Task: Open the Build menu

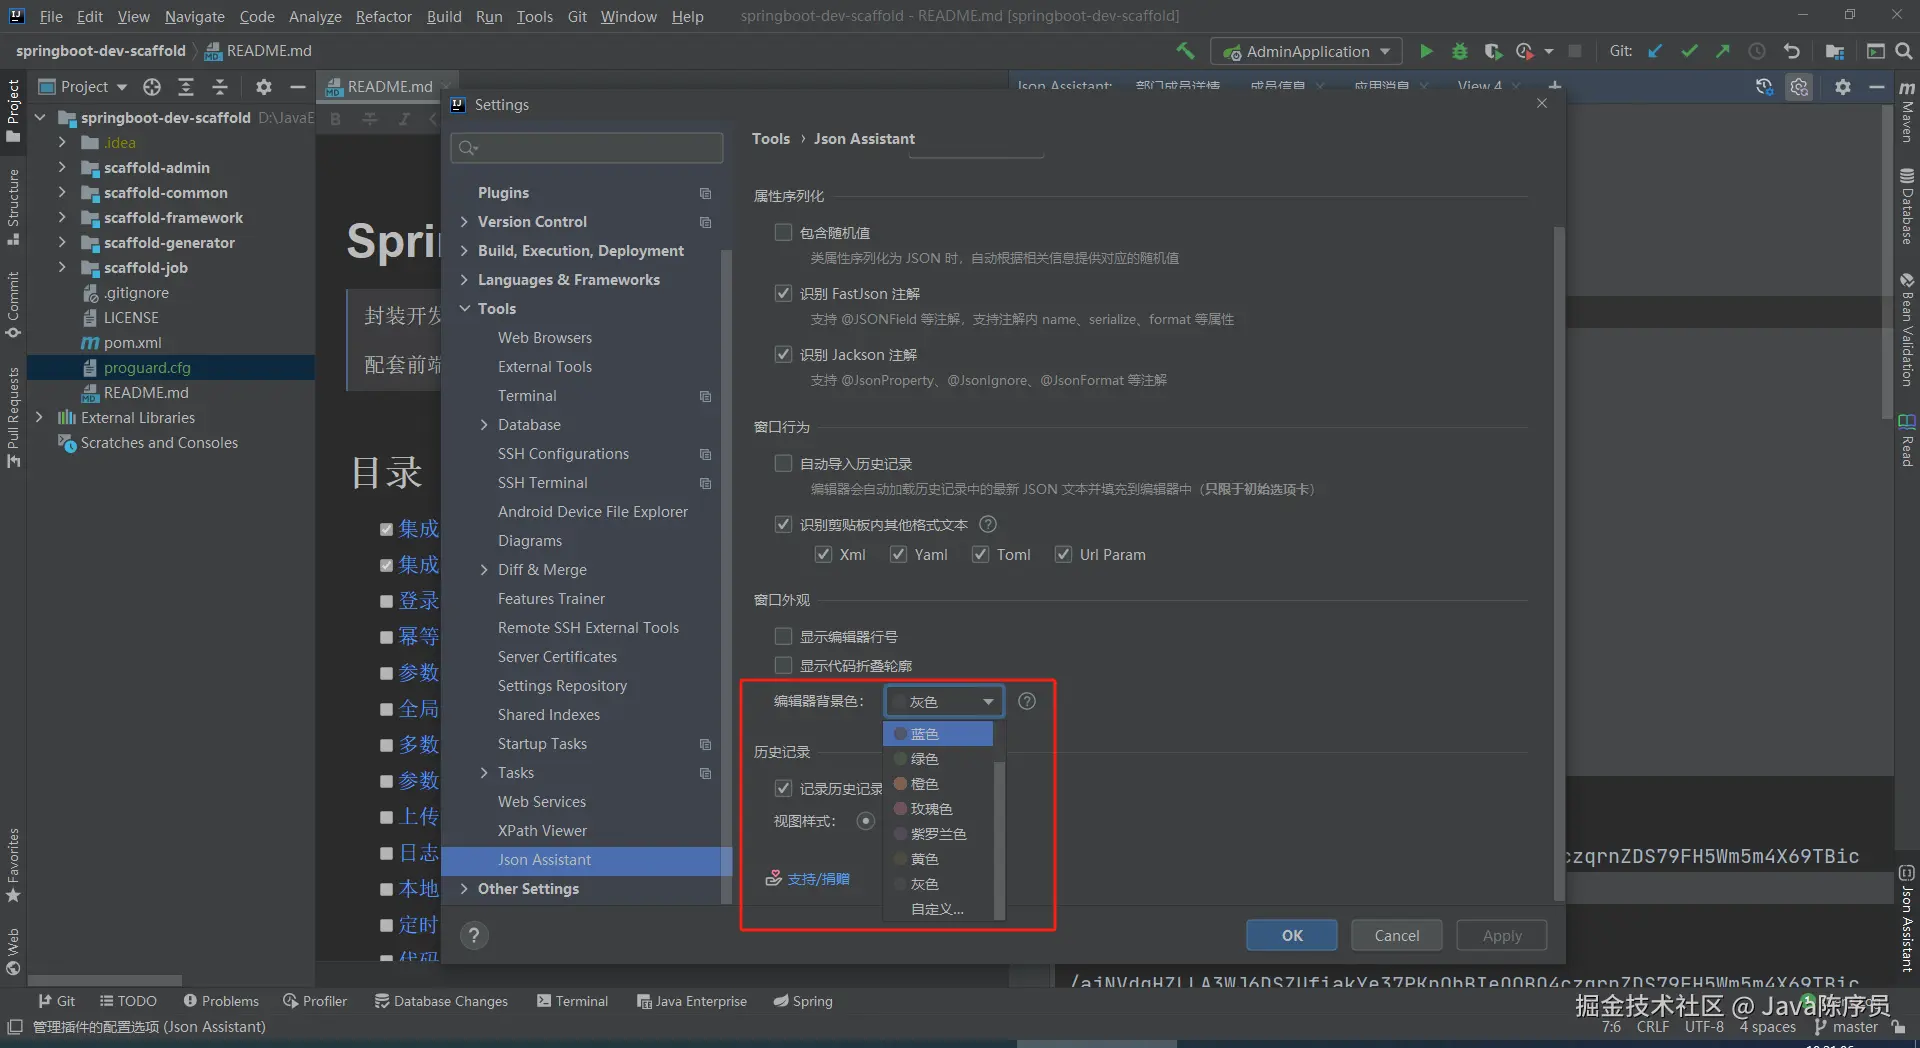Action: coord(444,16)
